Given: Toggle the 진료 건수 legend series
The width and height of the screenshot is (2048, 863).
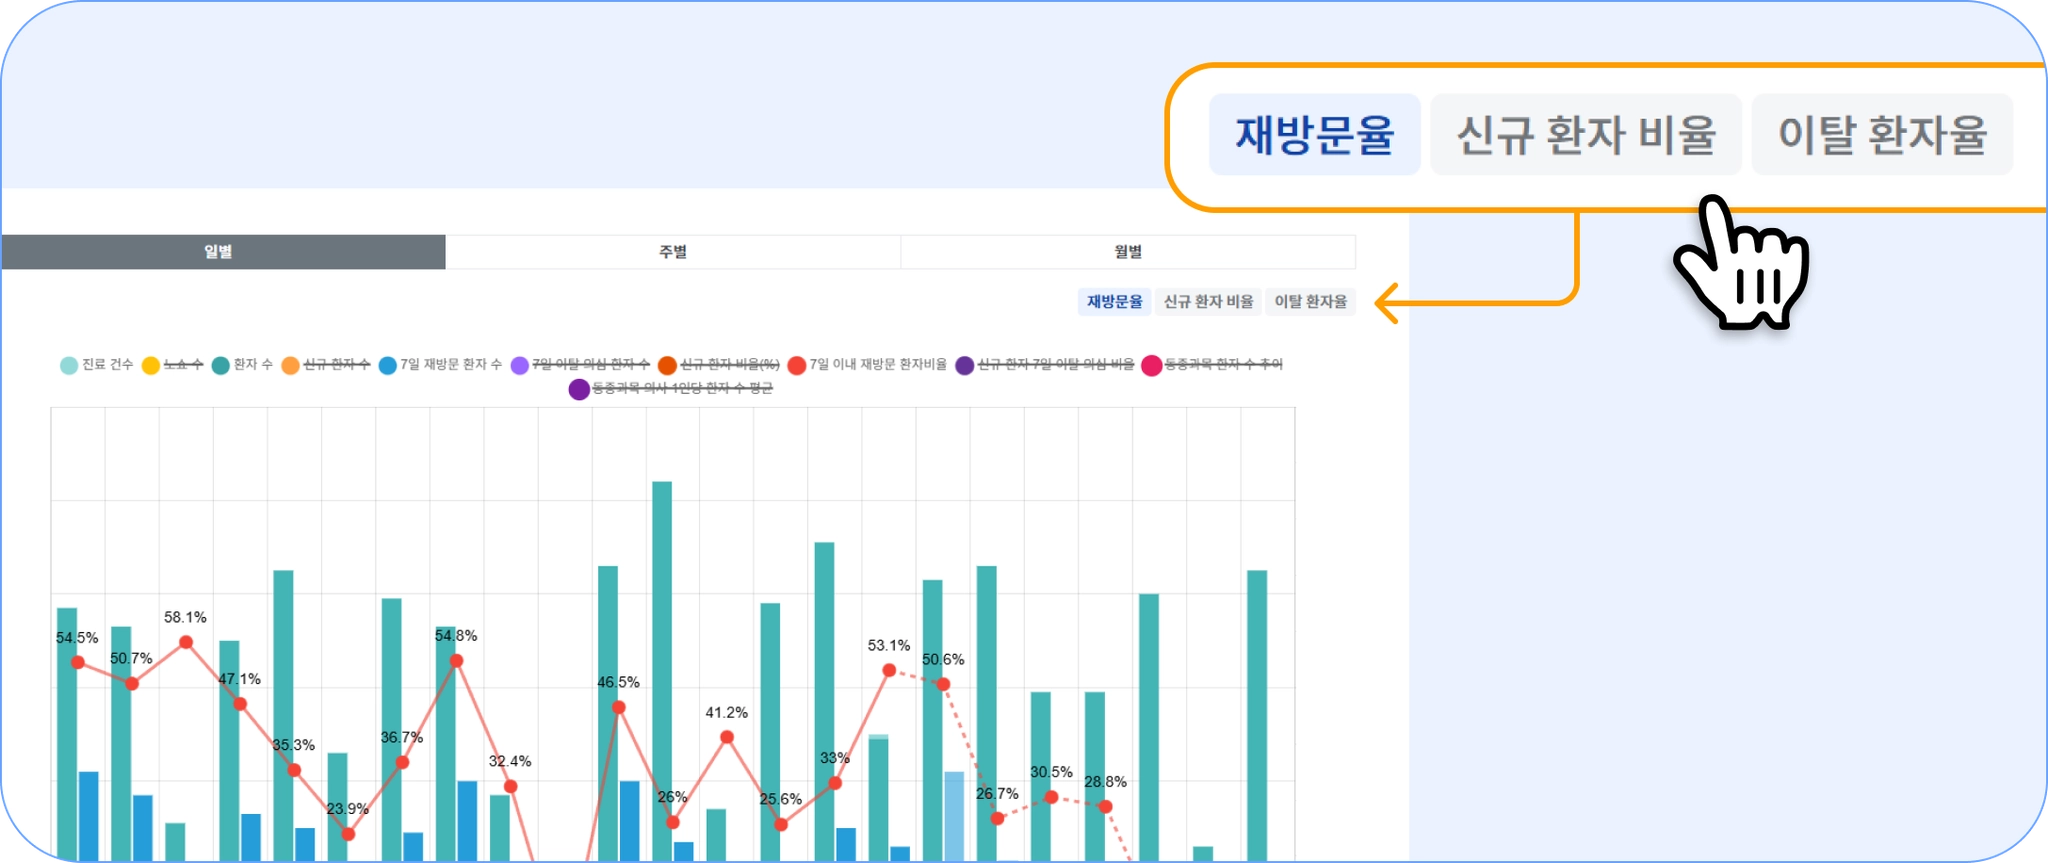Looking at the screenshot, I should [97, 365].
